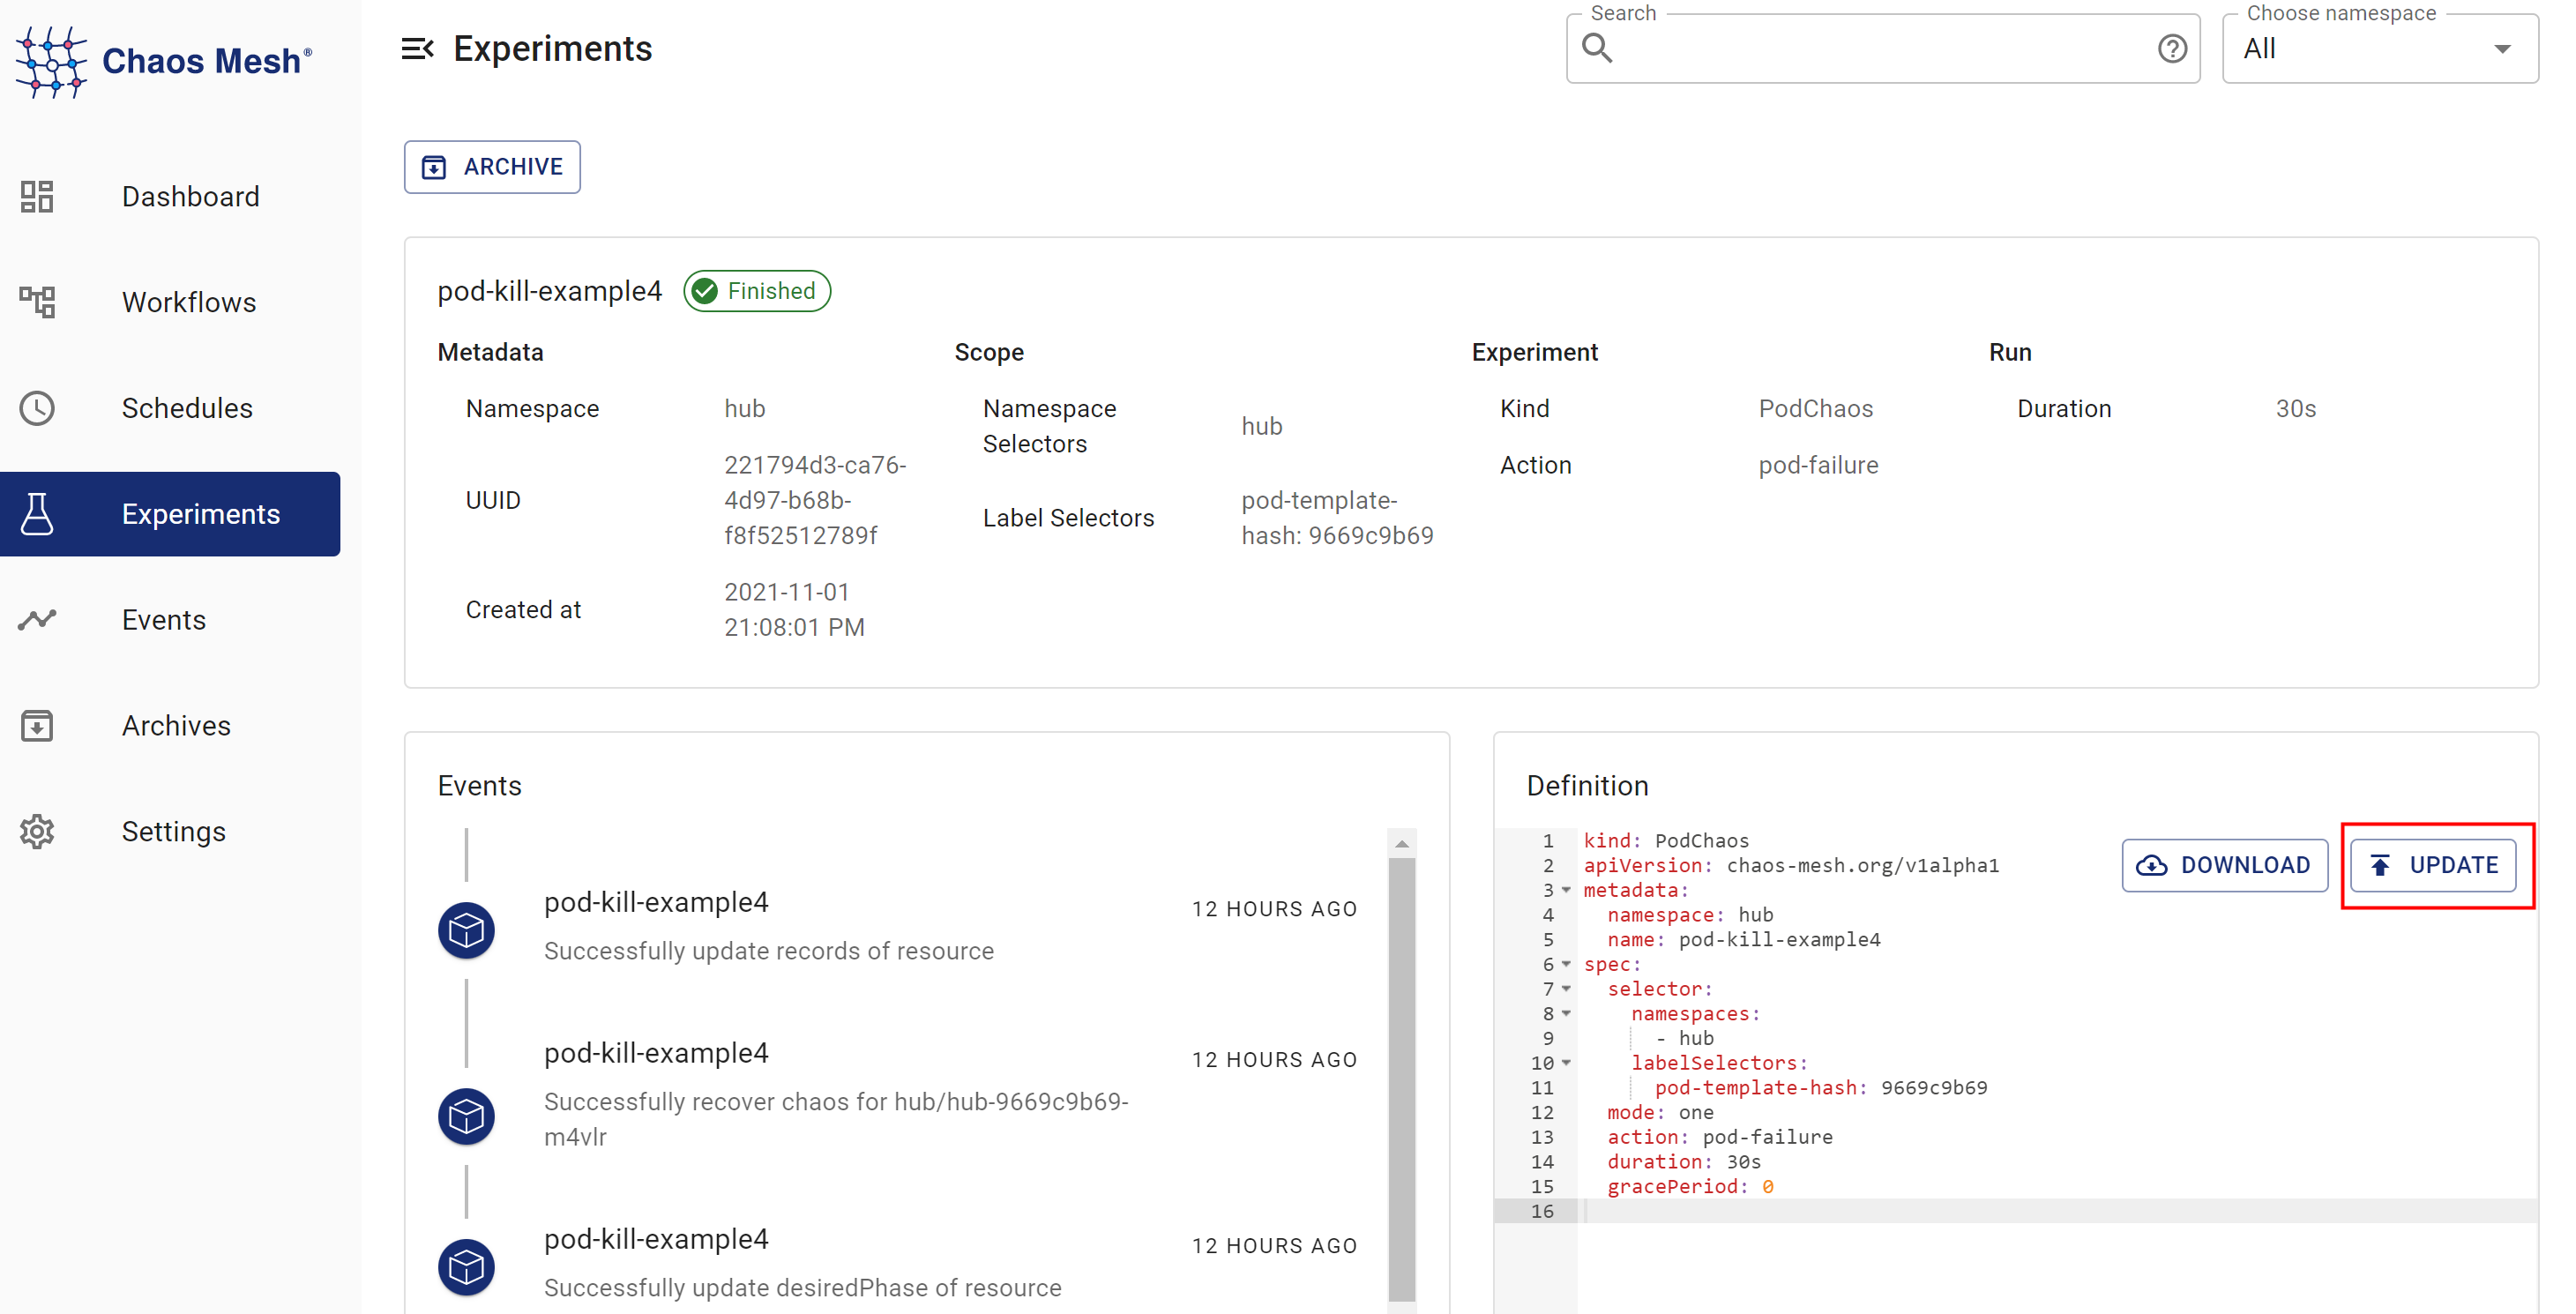Open the Settings menu entry
2576x1314 pixels.
pyautogui.click(x=170, y=832)
